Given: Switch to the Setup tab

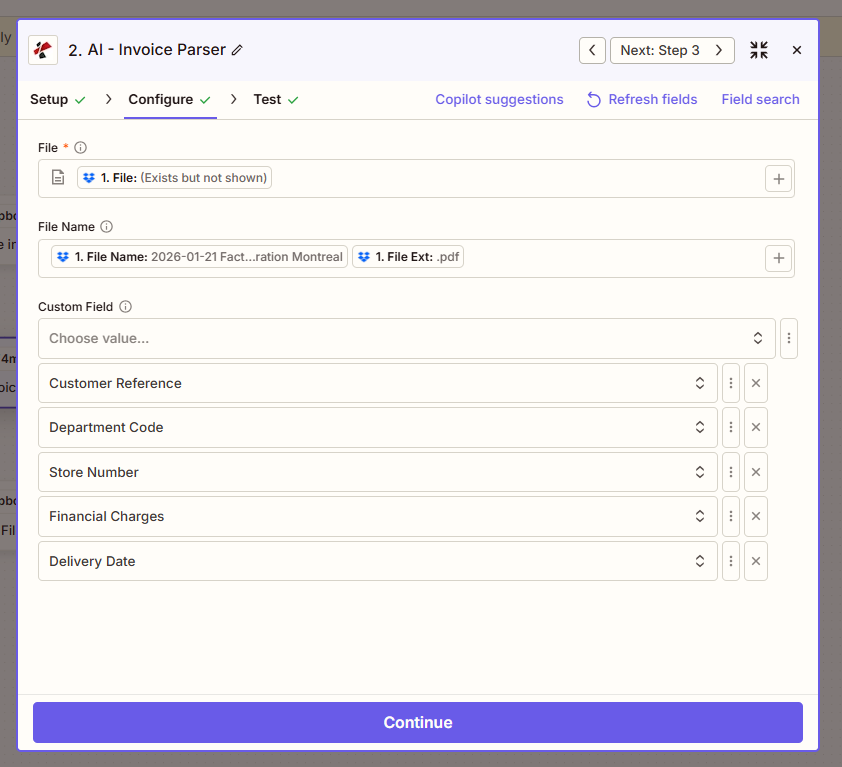Looking at the screenshot, I should click(x=49, y=99).
